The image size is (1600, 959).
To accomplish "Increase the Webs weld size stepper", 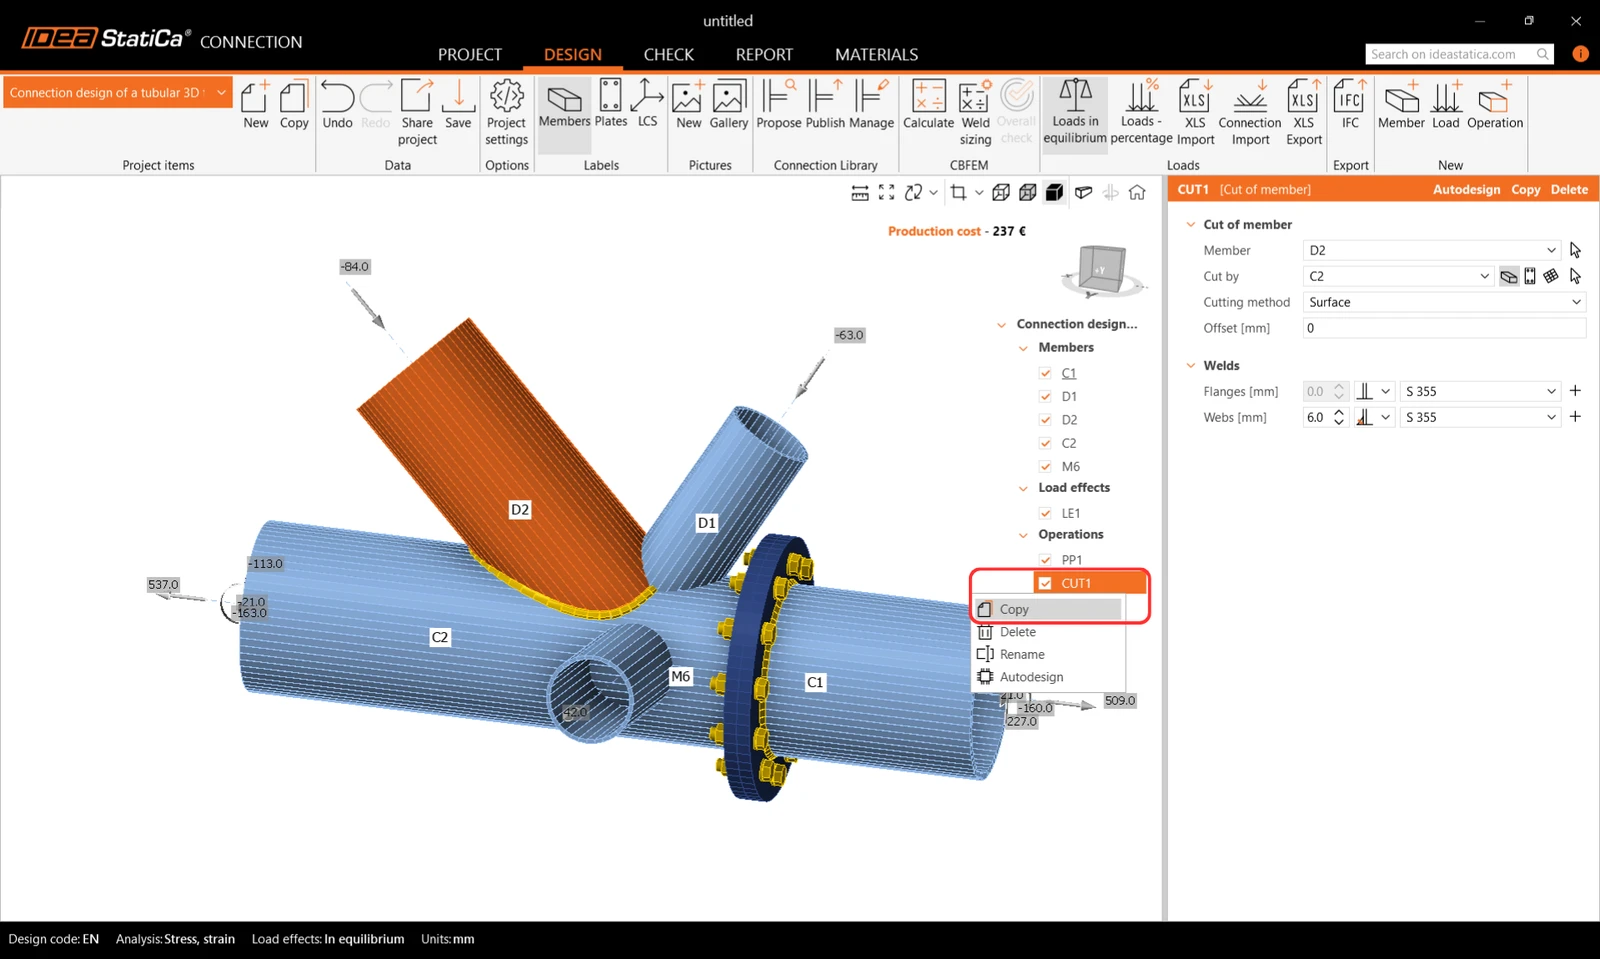I will click(x=1339, y=412).
